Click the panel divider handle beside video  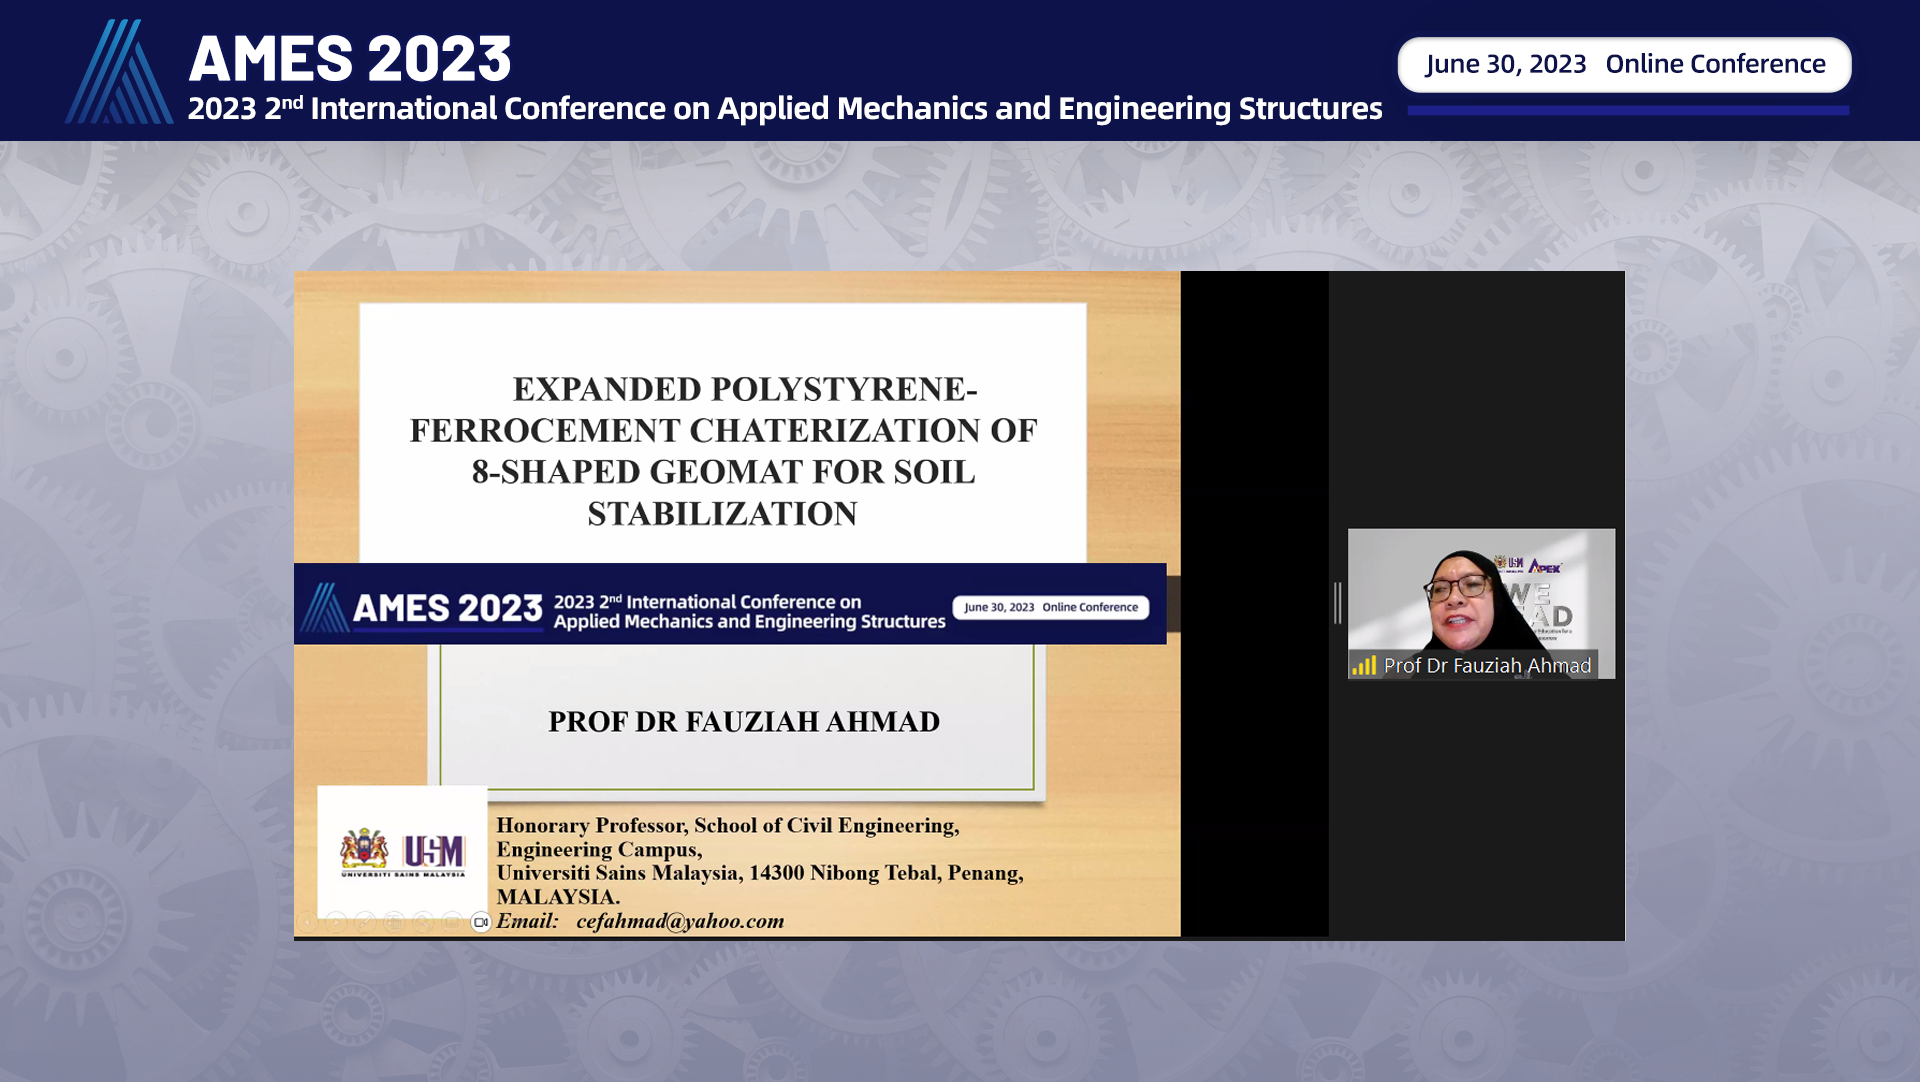(1338, 603)
